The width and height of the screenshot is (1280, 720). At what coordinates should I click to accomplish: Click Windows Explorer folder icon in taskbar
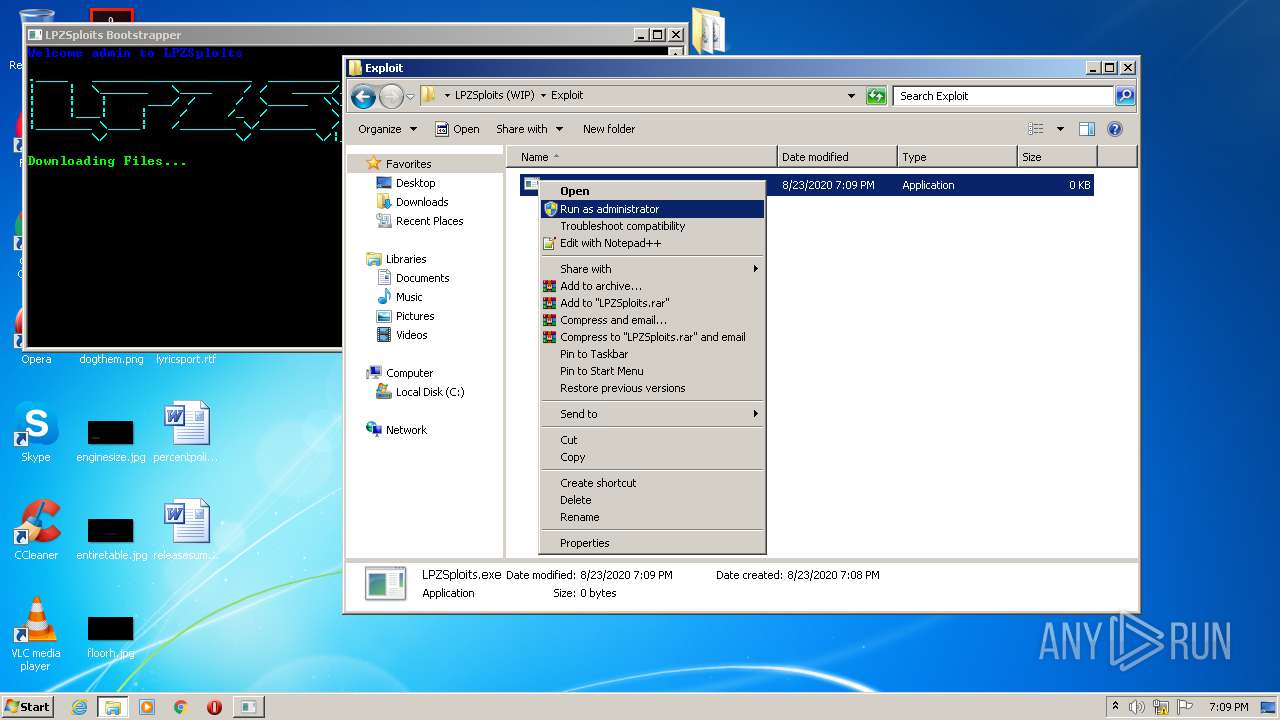point(113,707)
